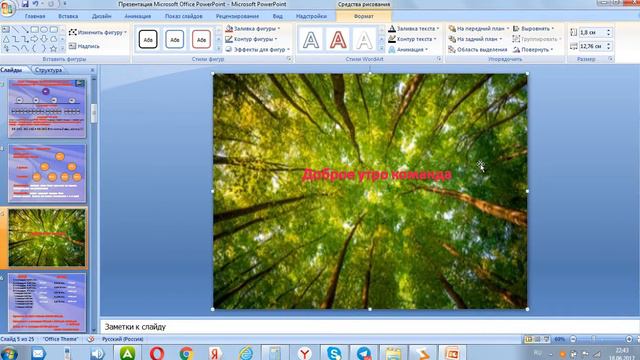Select the Формат contextual tab
640x360 pixels.
click(363, 16)
